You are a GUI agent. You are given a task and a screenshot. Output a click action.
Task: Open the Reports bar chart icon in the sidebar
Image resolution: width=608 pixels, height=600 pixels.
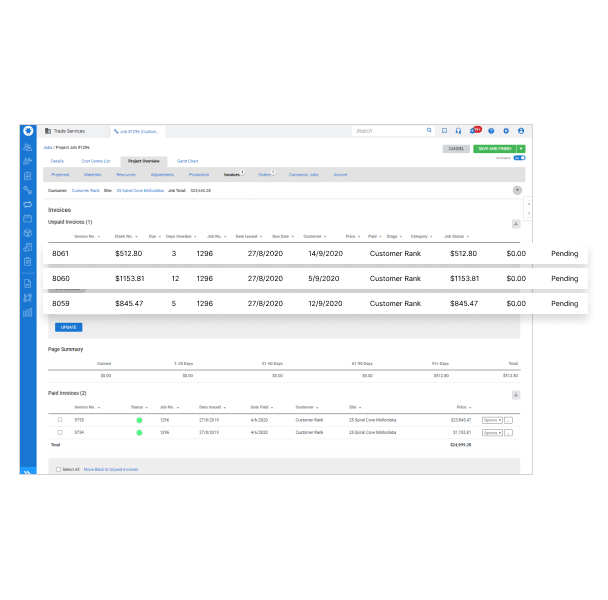[x=28, y=313]
